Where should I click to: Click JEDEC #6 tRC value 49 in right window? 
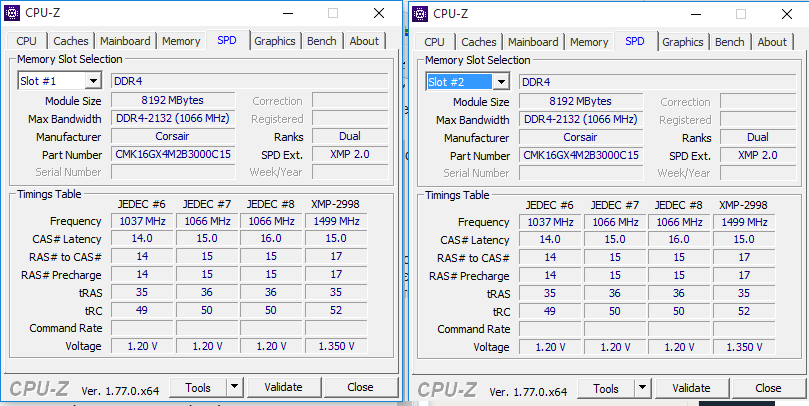(x=551, y=311)
